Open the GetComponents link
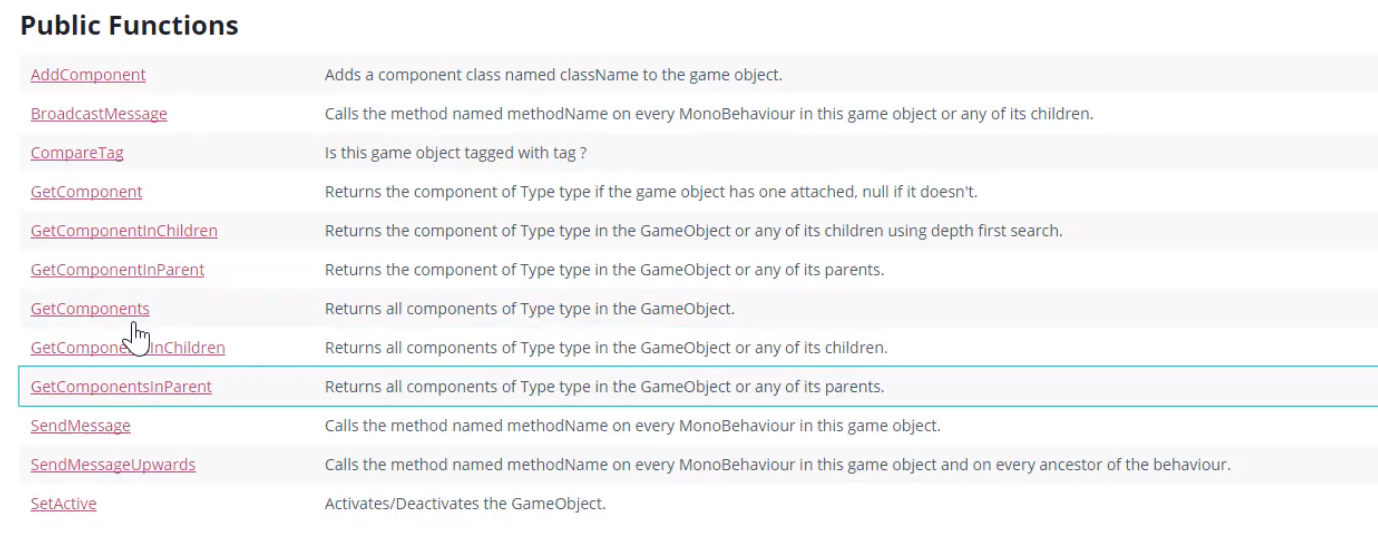Viewport: 1378px width, 535px height. click(x=90, y=309)
